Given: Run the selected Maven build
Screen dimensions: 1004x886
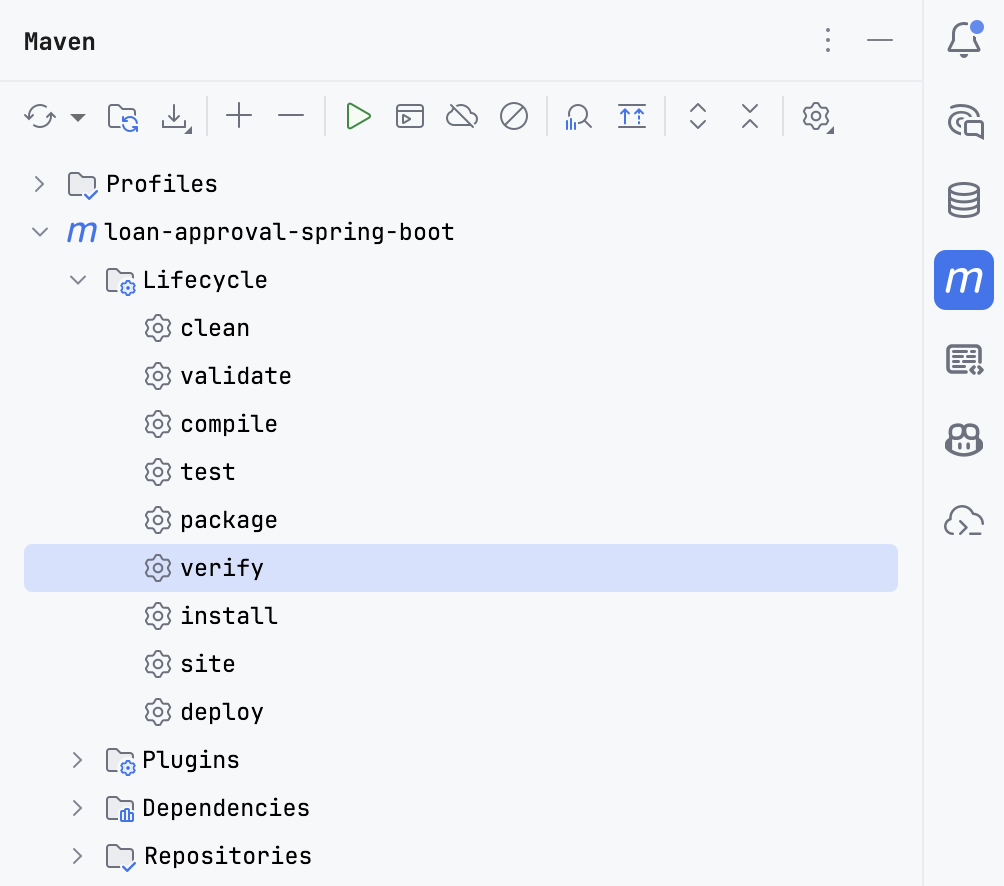Looking at the screenshot, I should pos(358,117).
